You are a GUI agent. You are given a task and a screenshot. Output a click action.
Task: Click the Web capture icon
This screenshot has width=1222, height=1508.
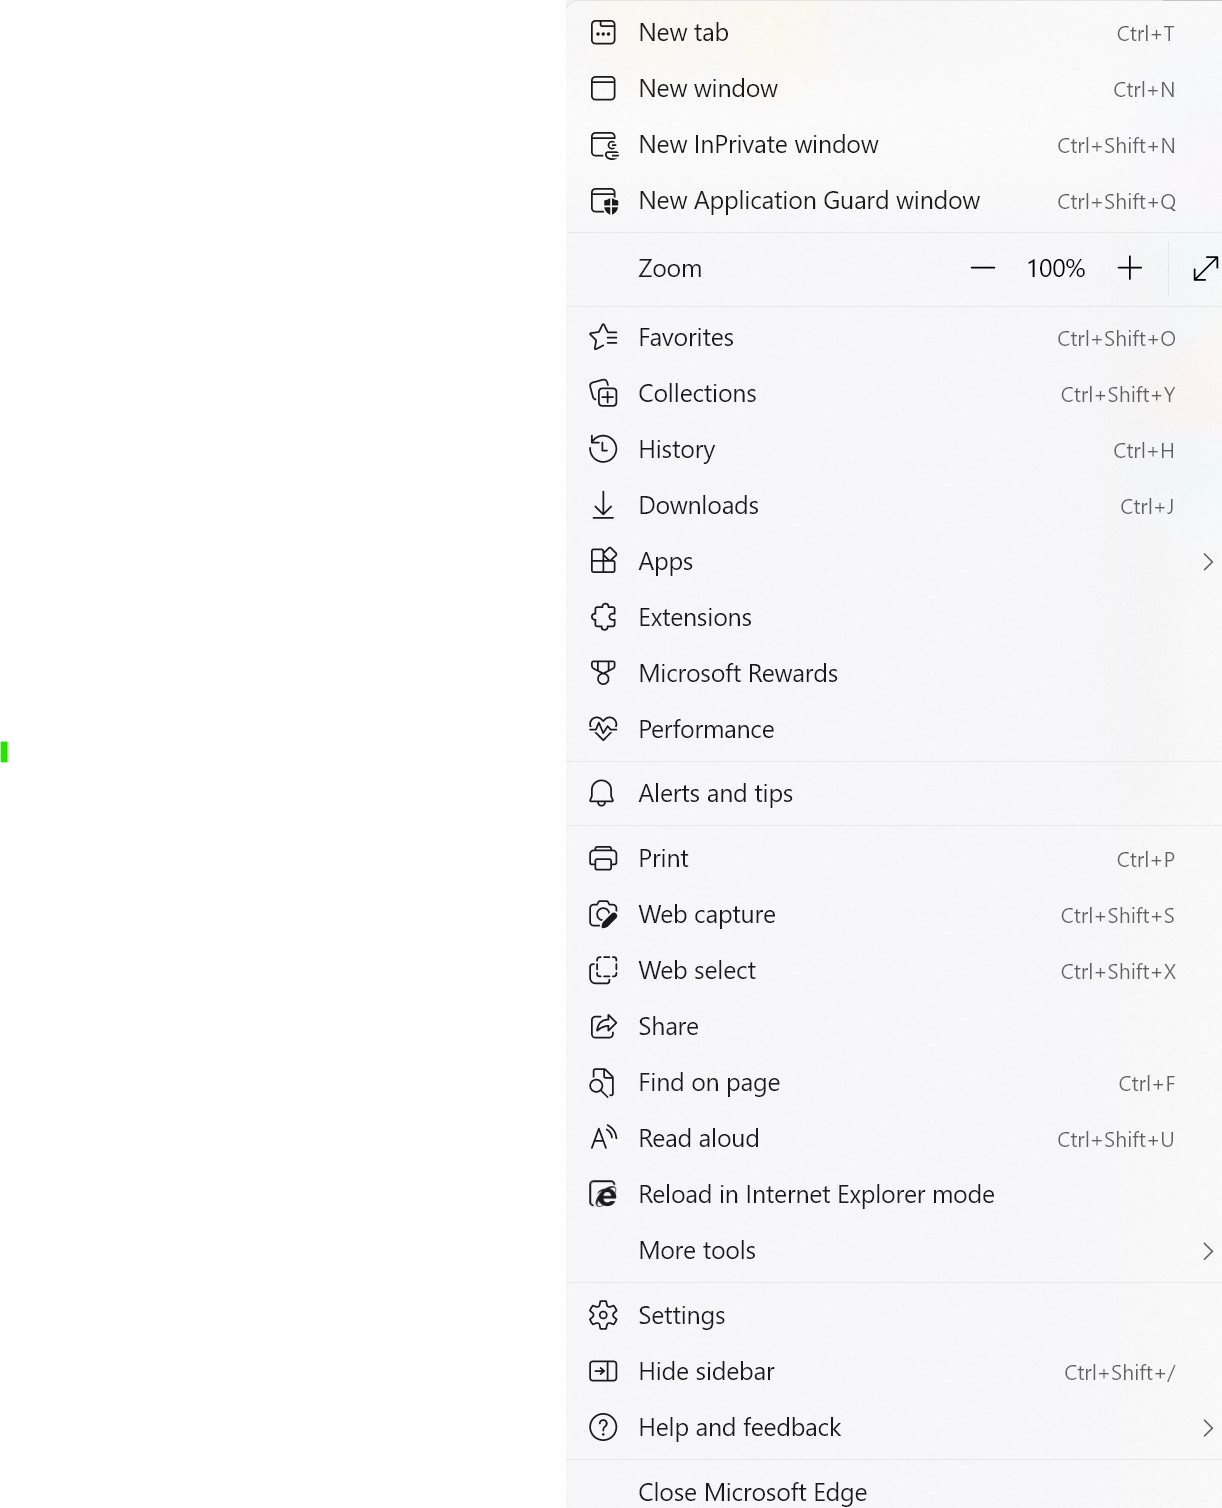coord(603,915)
